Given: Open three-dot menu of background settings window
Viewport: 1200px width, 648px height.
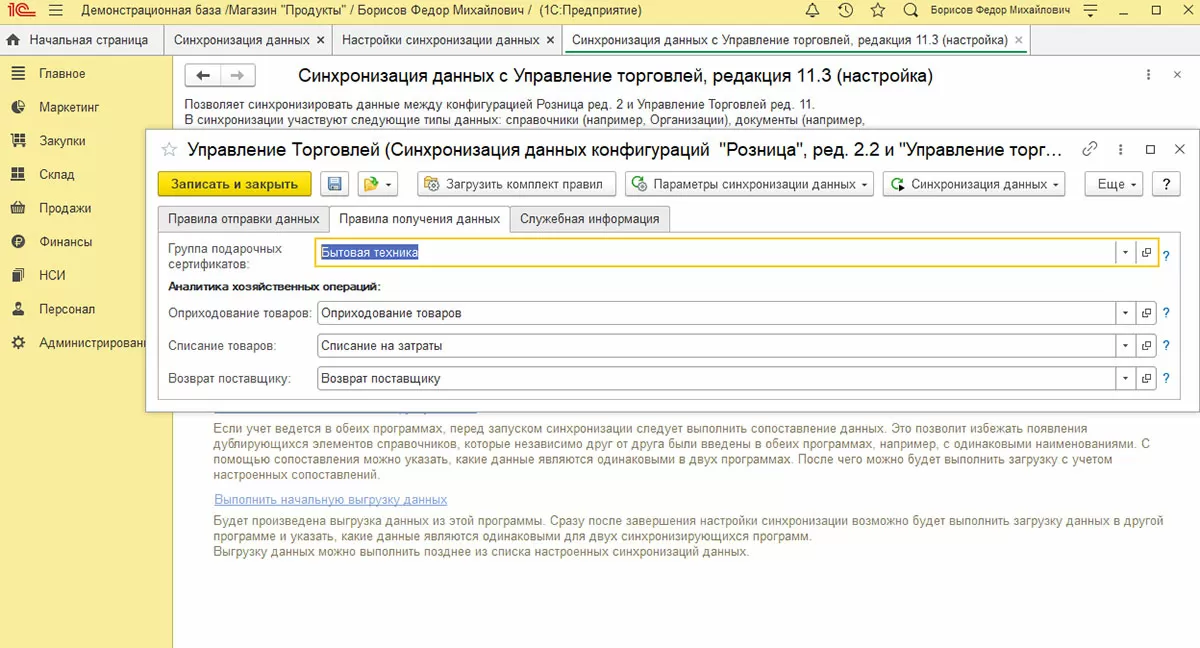Looking at the screenshot, I should tap(1148, 76).
